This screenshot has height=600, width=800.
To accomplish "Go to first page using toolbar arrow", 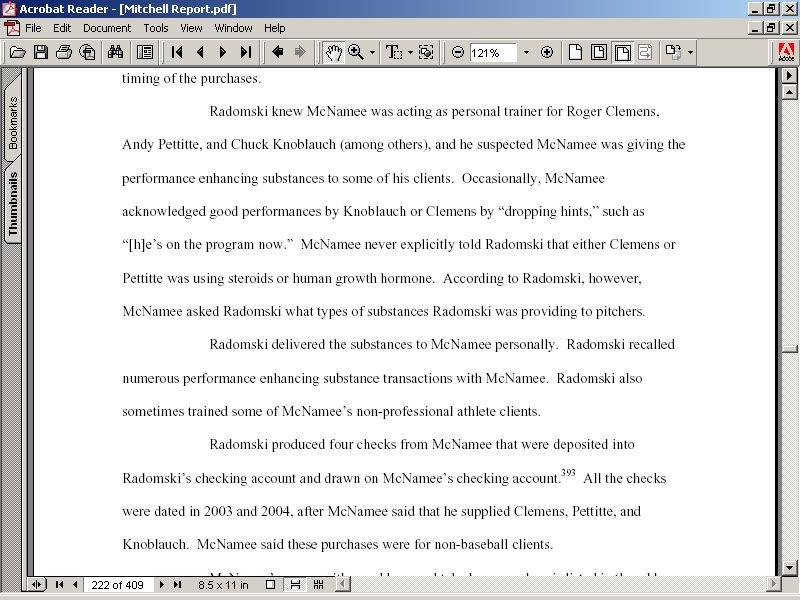I will pyautogui.click(x=177, y=52).
